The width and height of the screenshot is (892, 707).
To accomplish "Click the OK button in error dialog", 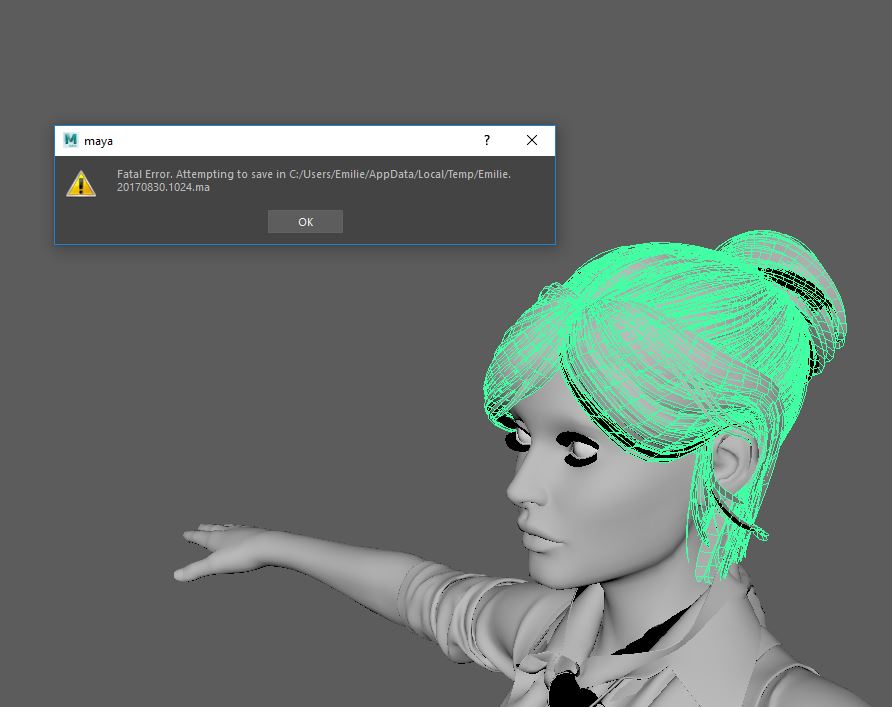I will 305,222.
